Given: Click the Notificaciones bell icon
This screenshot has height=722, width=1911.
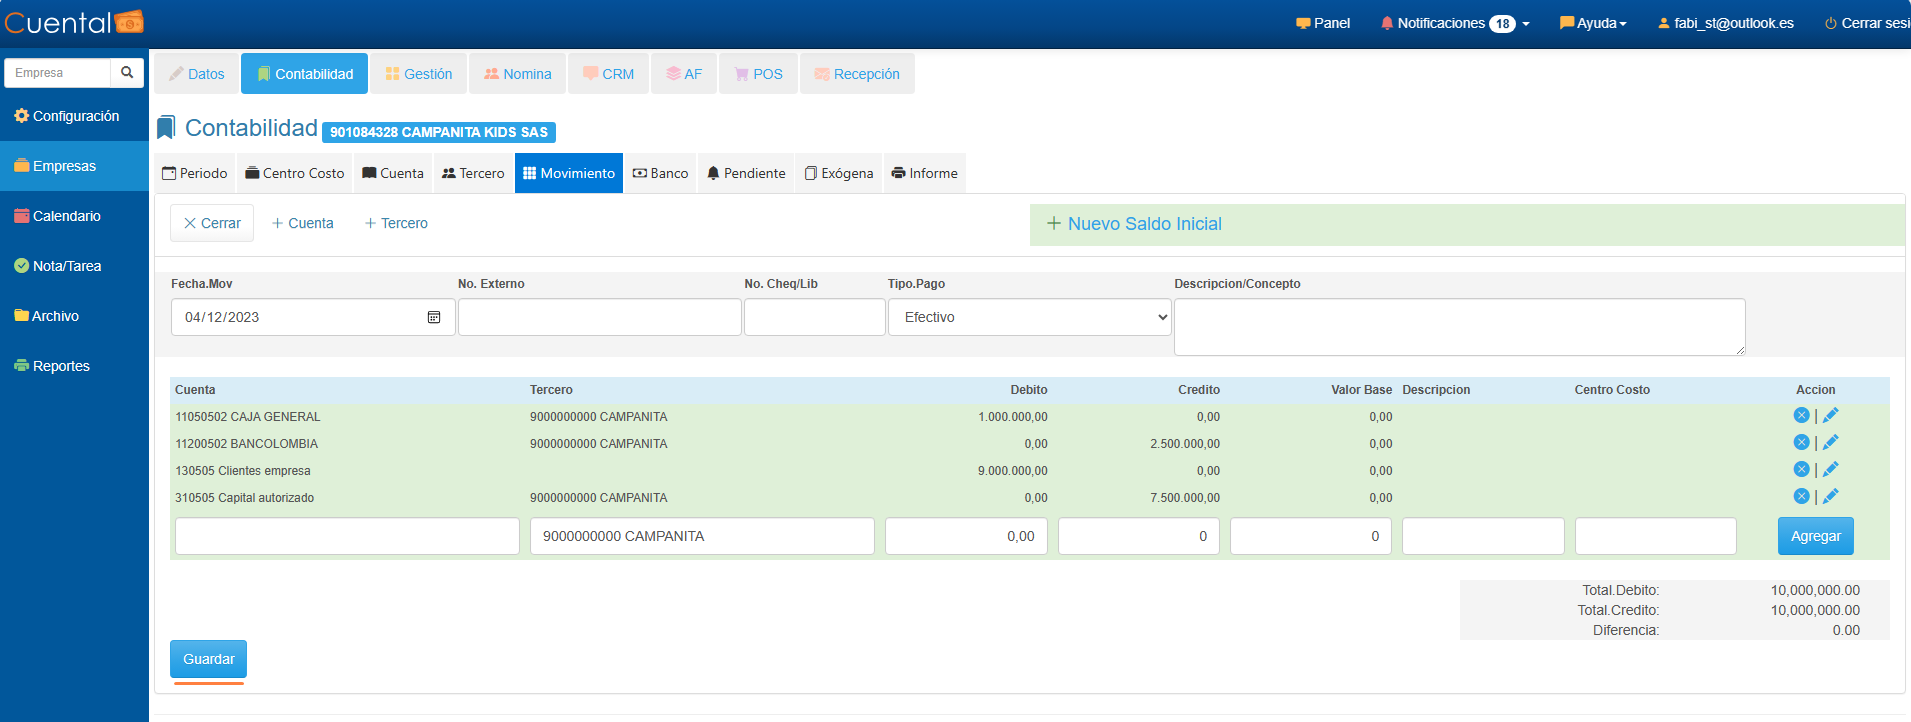Looking at the screenshot, I should tap(1386, 23).
